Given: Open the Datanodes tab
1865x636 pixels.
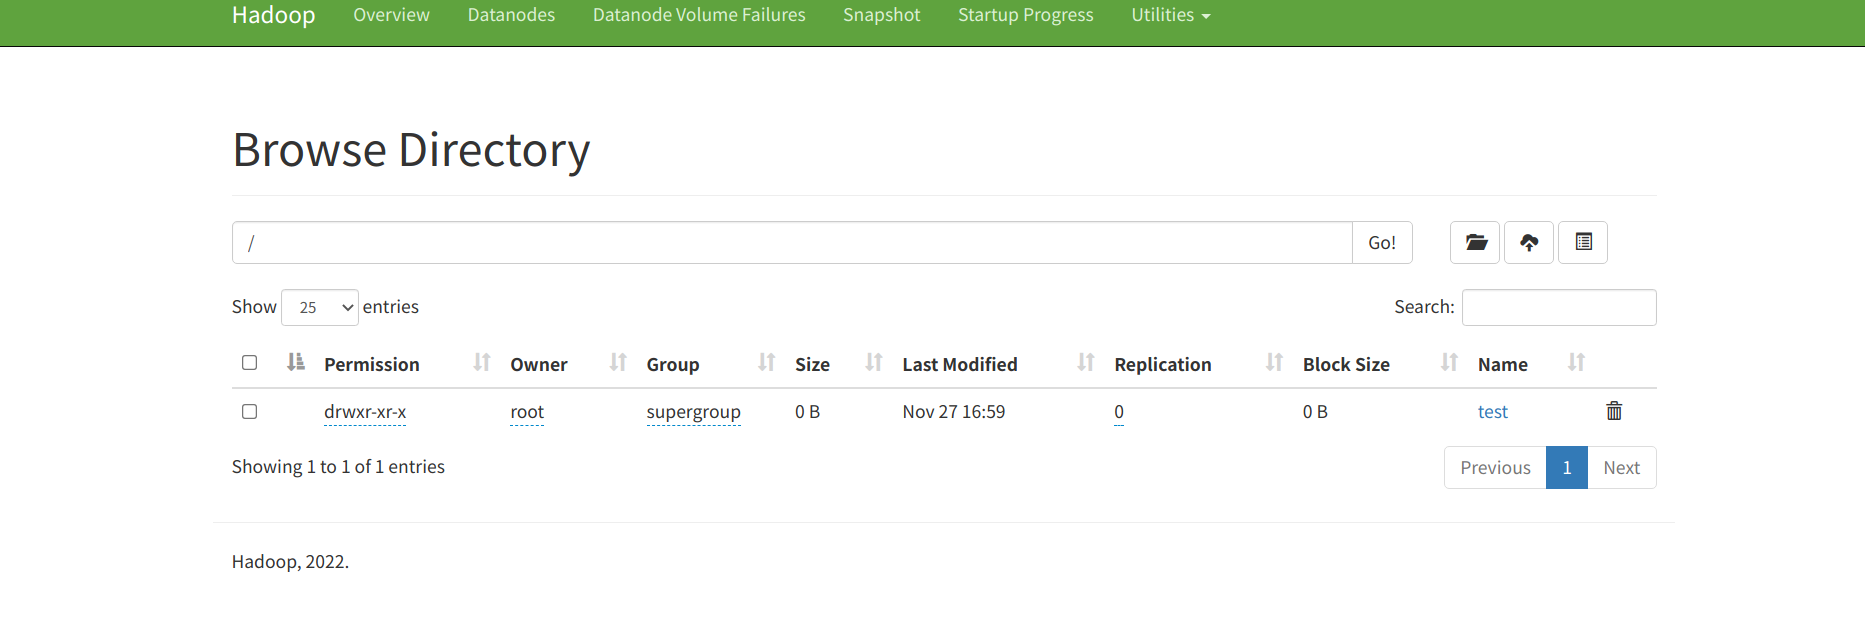Looking at the screenshot, I should [511, 15].
